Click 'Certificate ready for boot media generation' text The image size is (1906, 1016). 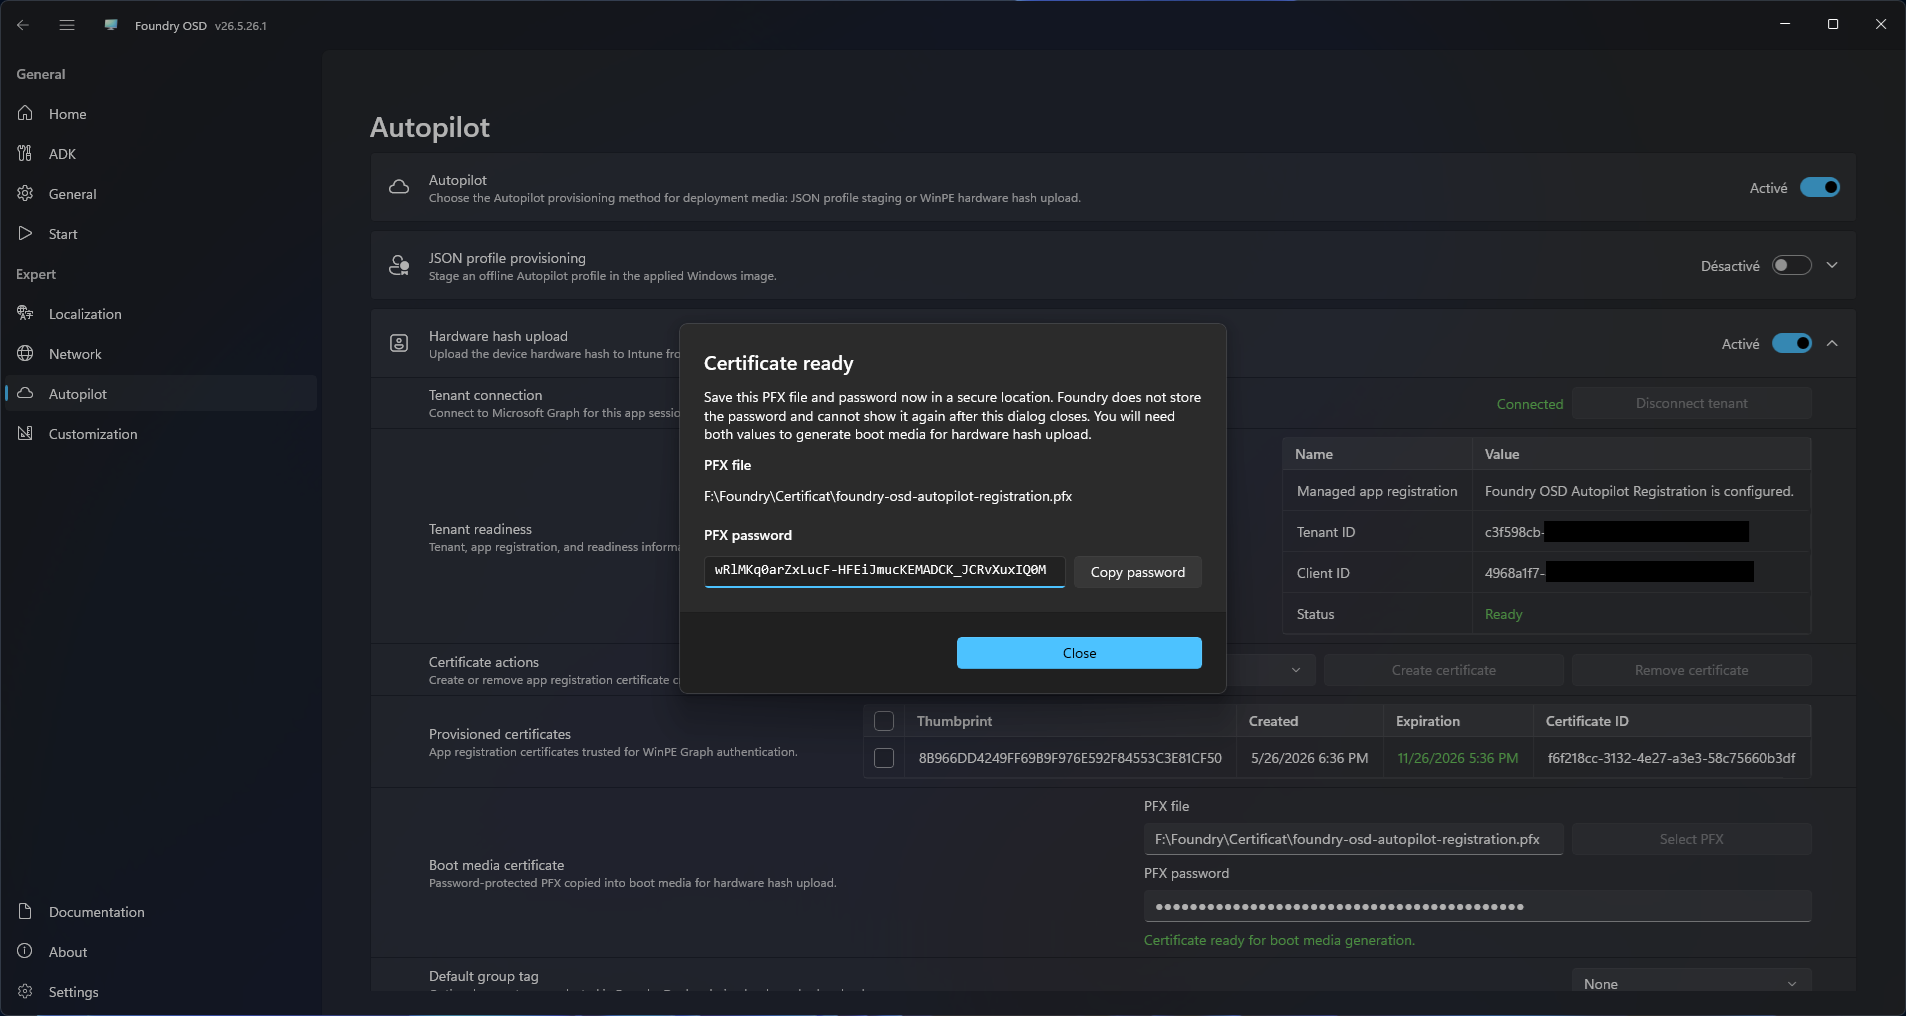pyautogui.click(x=1279, y=940)
